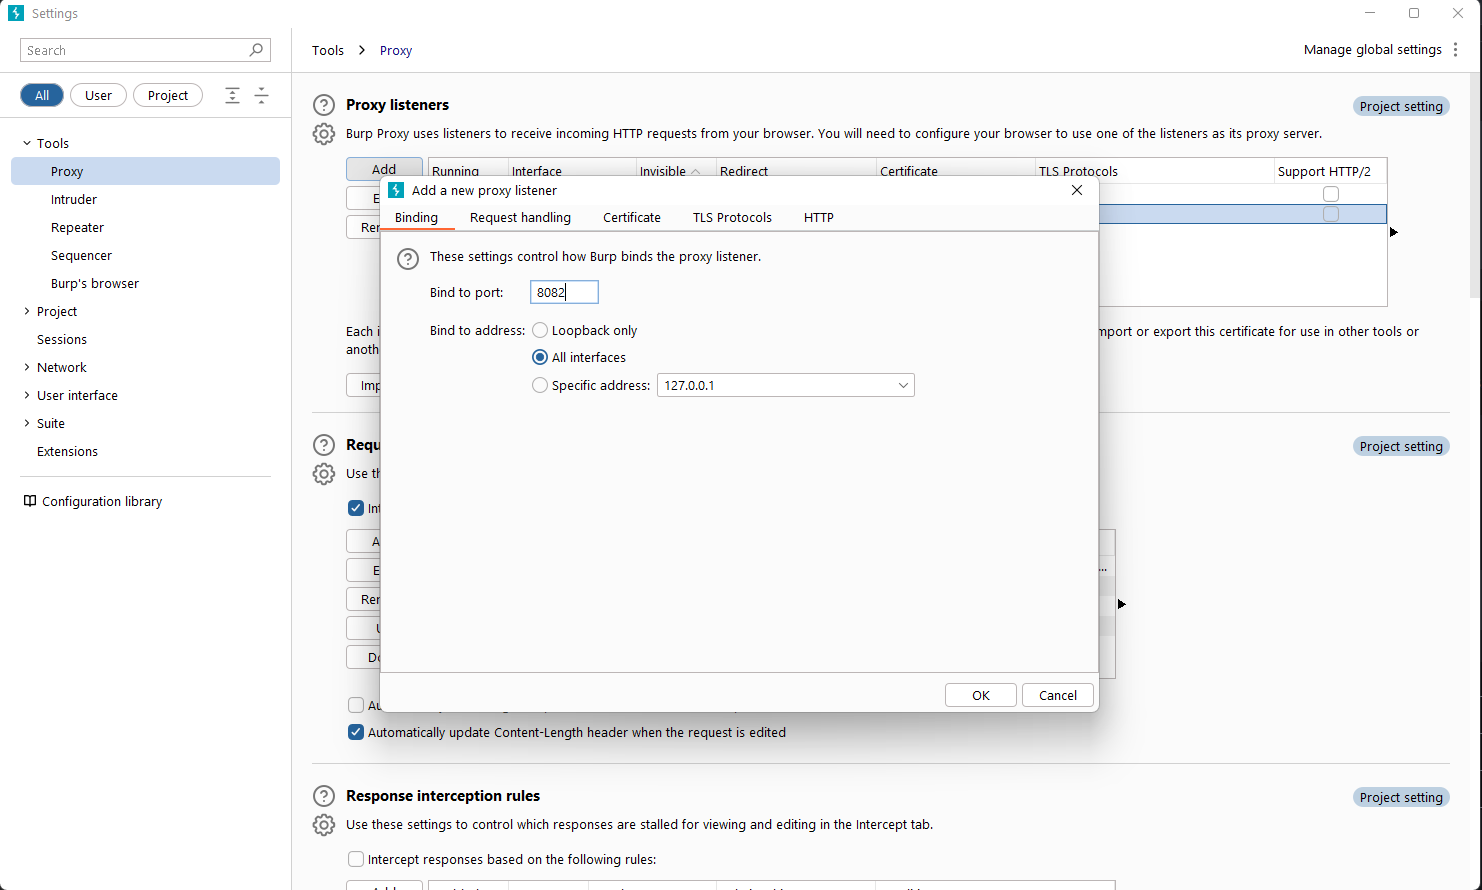Screen dimensions: 1482x890
Task: Click OK to confirm the listener
Action: click(x=980, y=695)
